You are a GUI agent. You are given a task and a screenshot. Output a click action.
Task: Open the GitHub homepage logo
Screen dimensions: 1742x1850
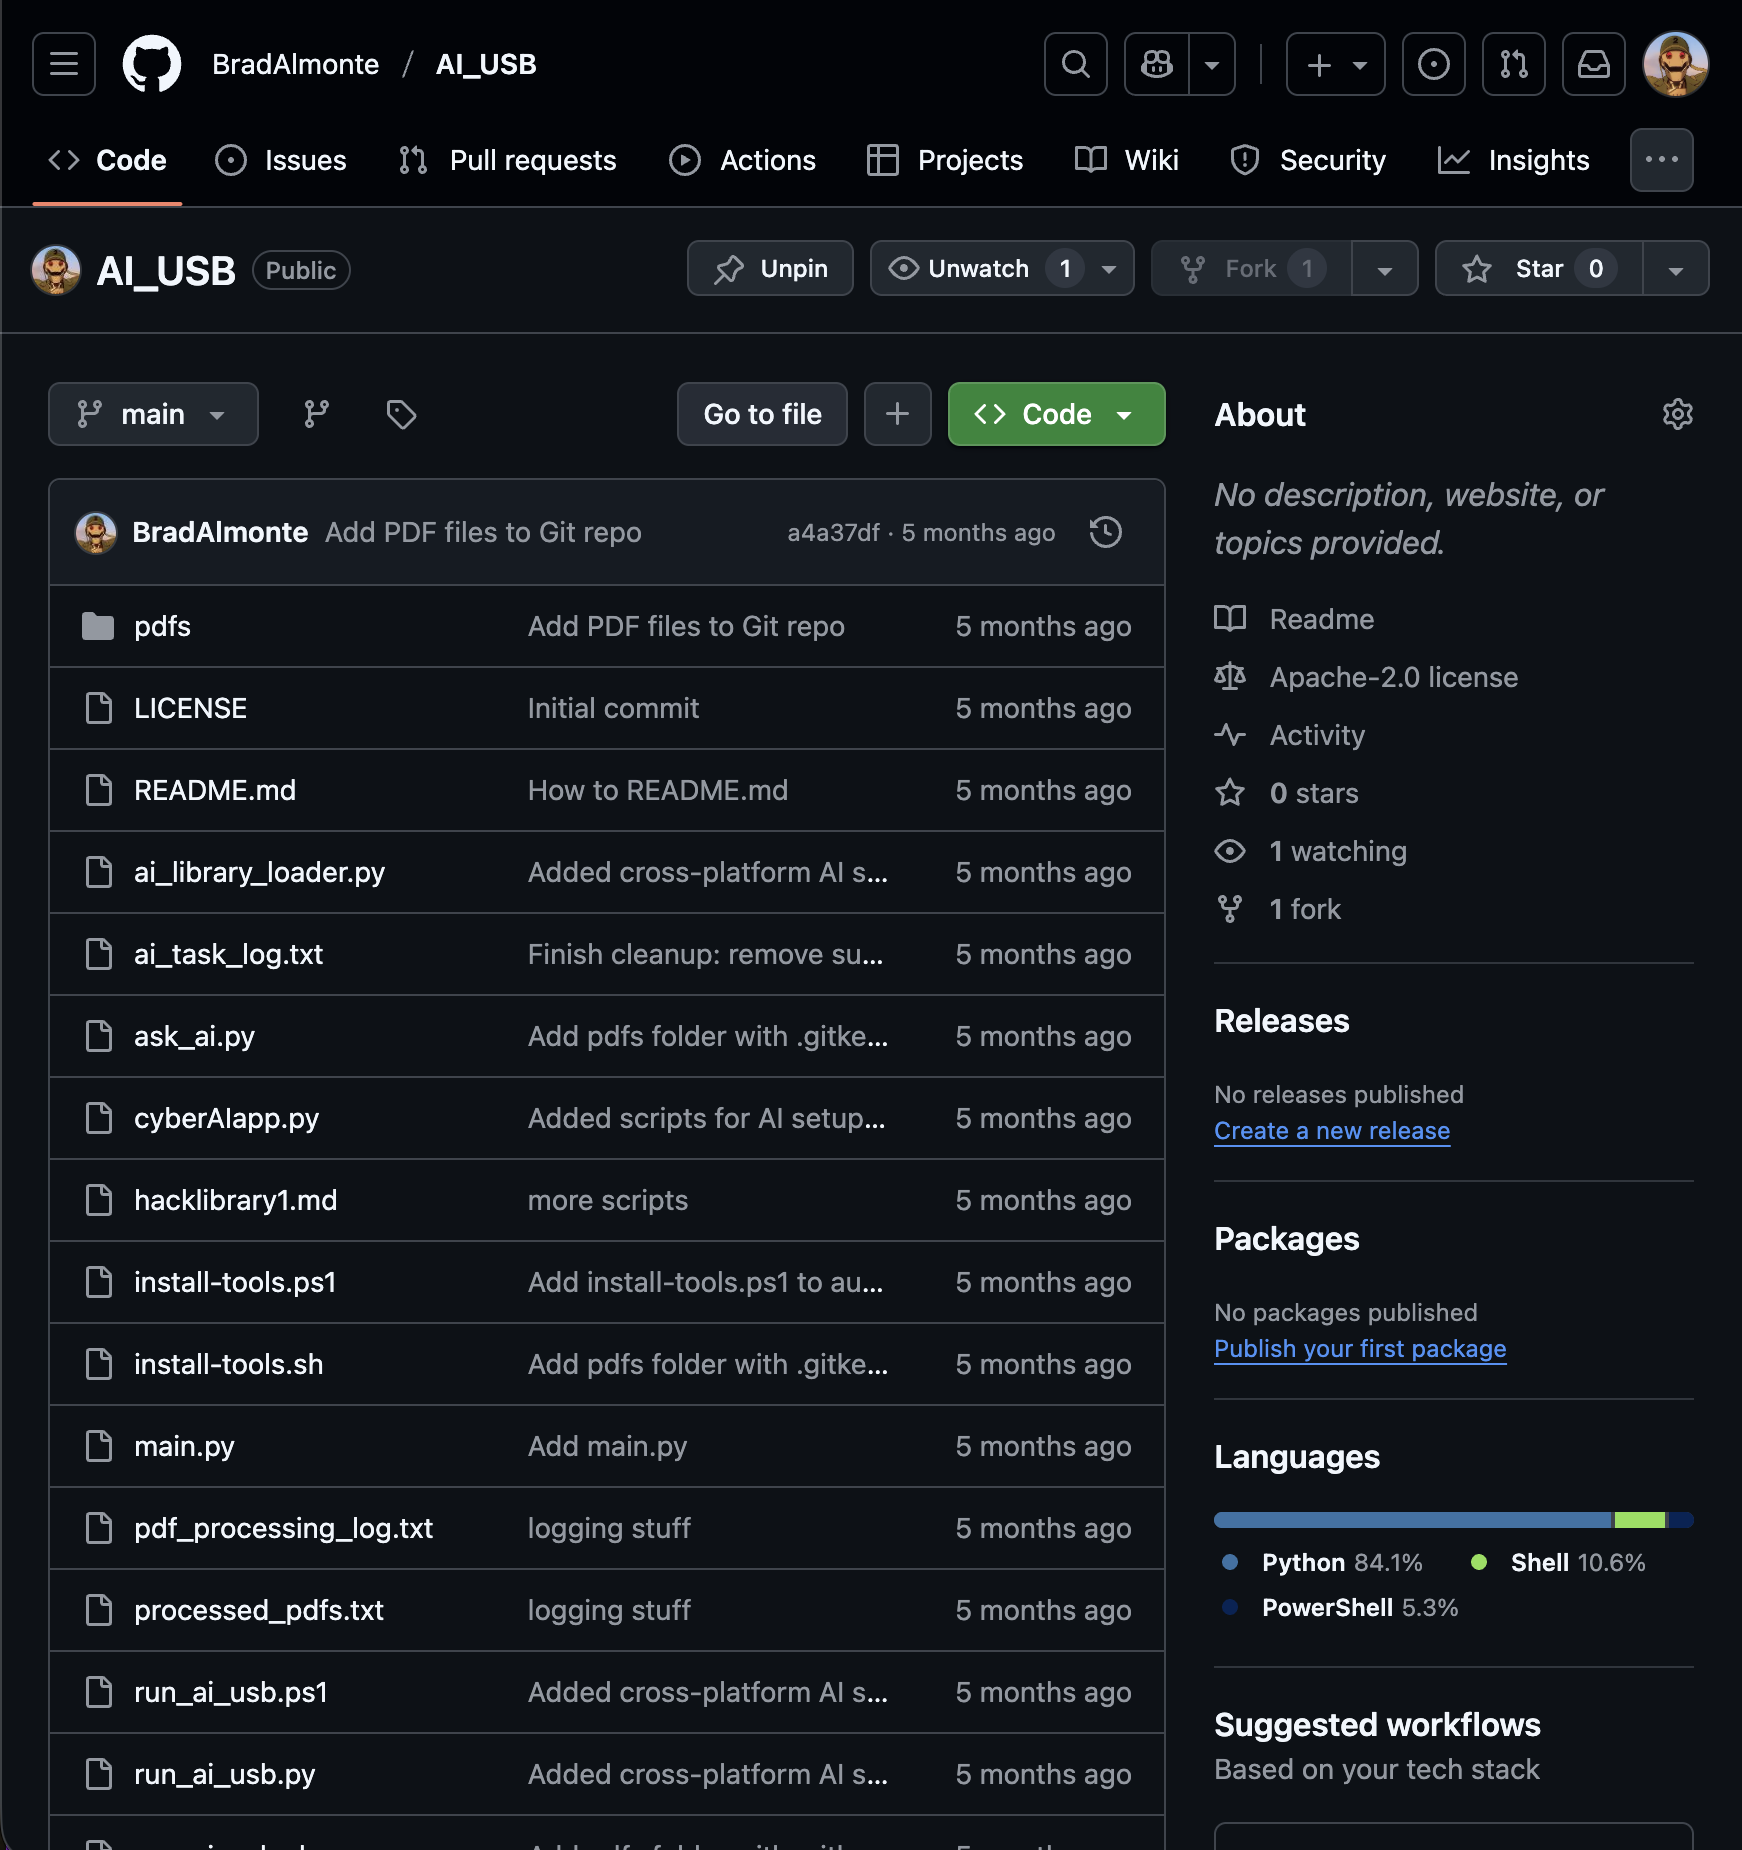(152, 64)
